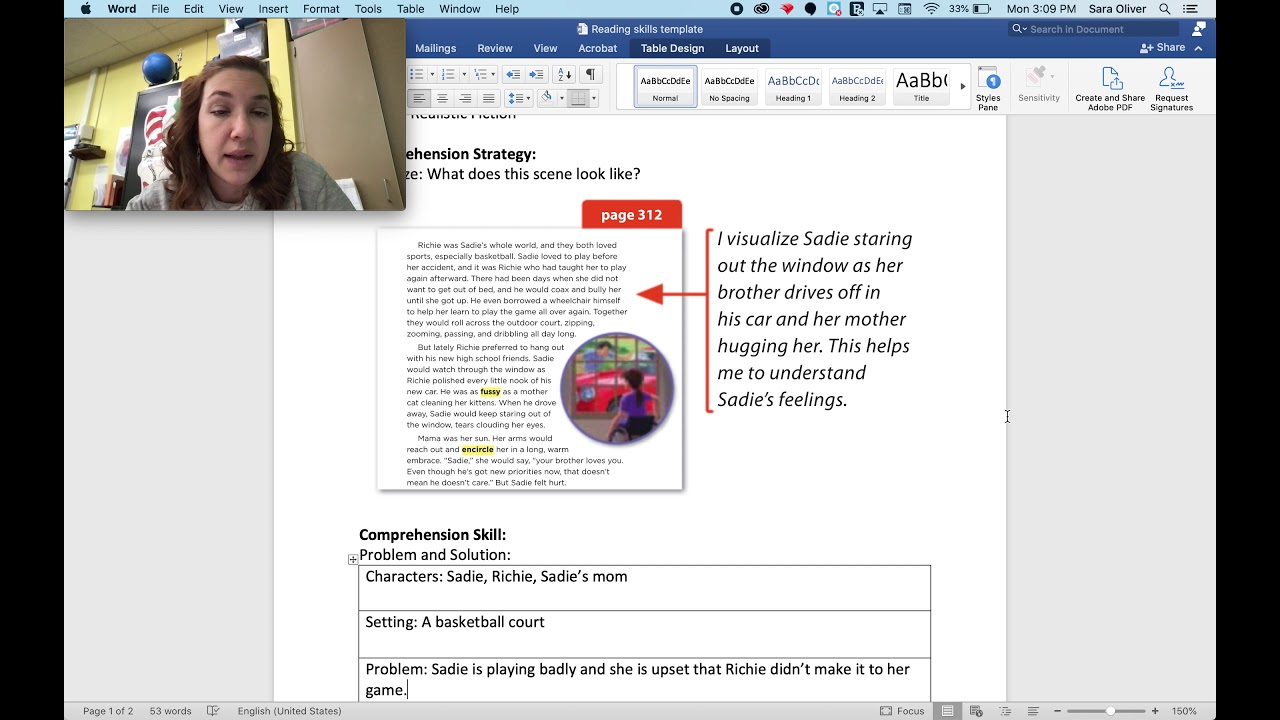Image resolution: width=1280 pixels, height=720 pixels.
Task: Apply shading with paint bucket icon
Action: (546, 98)
